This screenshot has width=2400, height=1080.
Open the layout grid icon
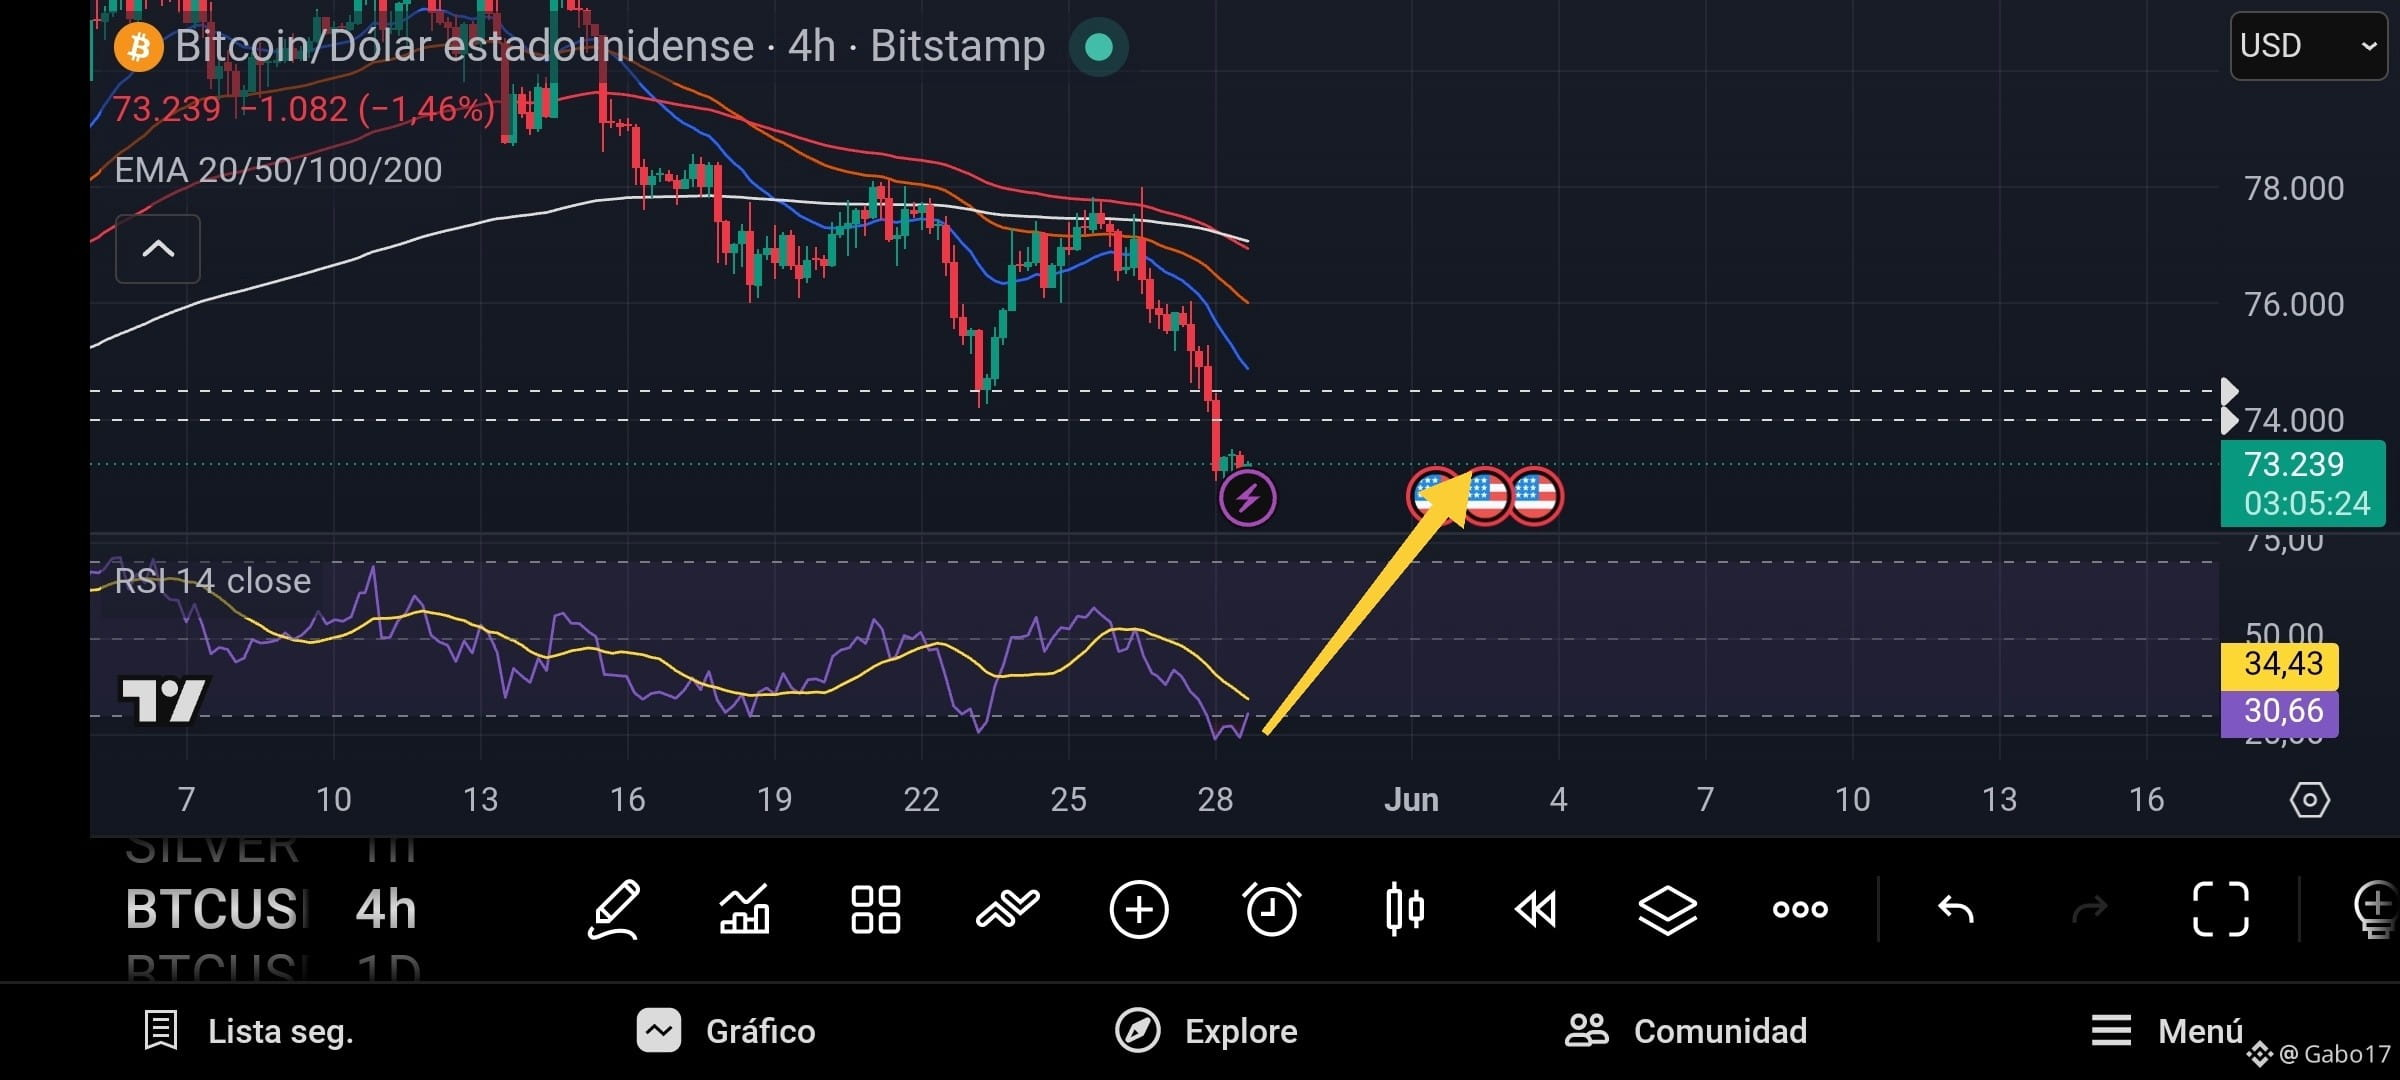[875, 910]
